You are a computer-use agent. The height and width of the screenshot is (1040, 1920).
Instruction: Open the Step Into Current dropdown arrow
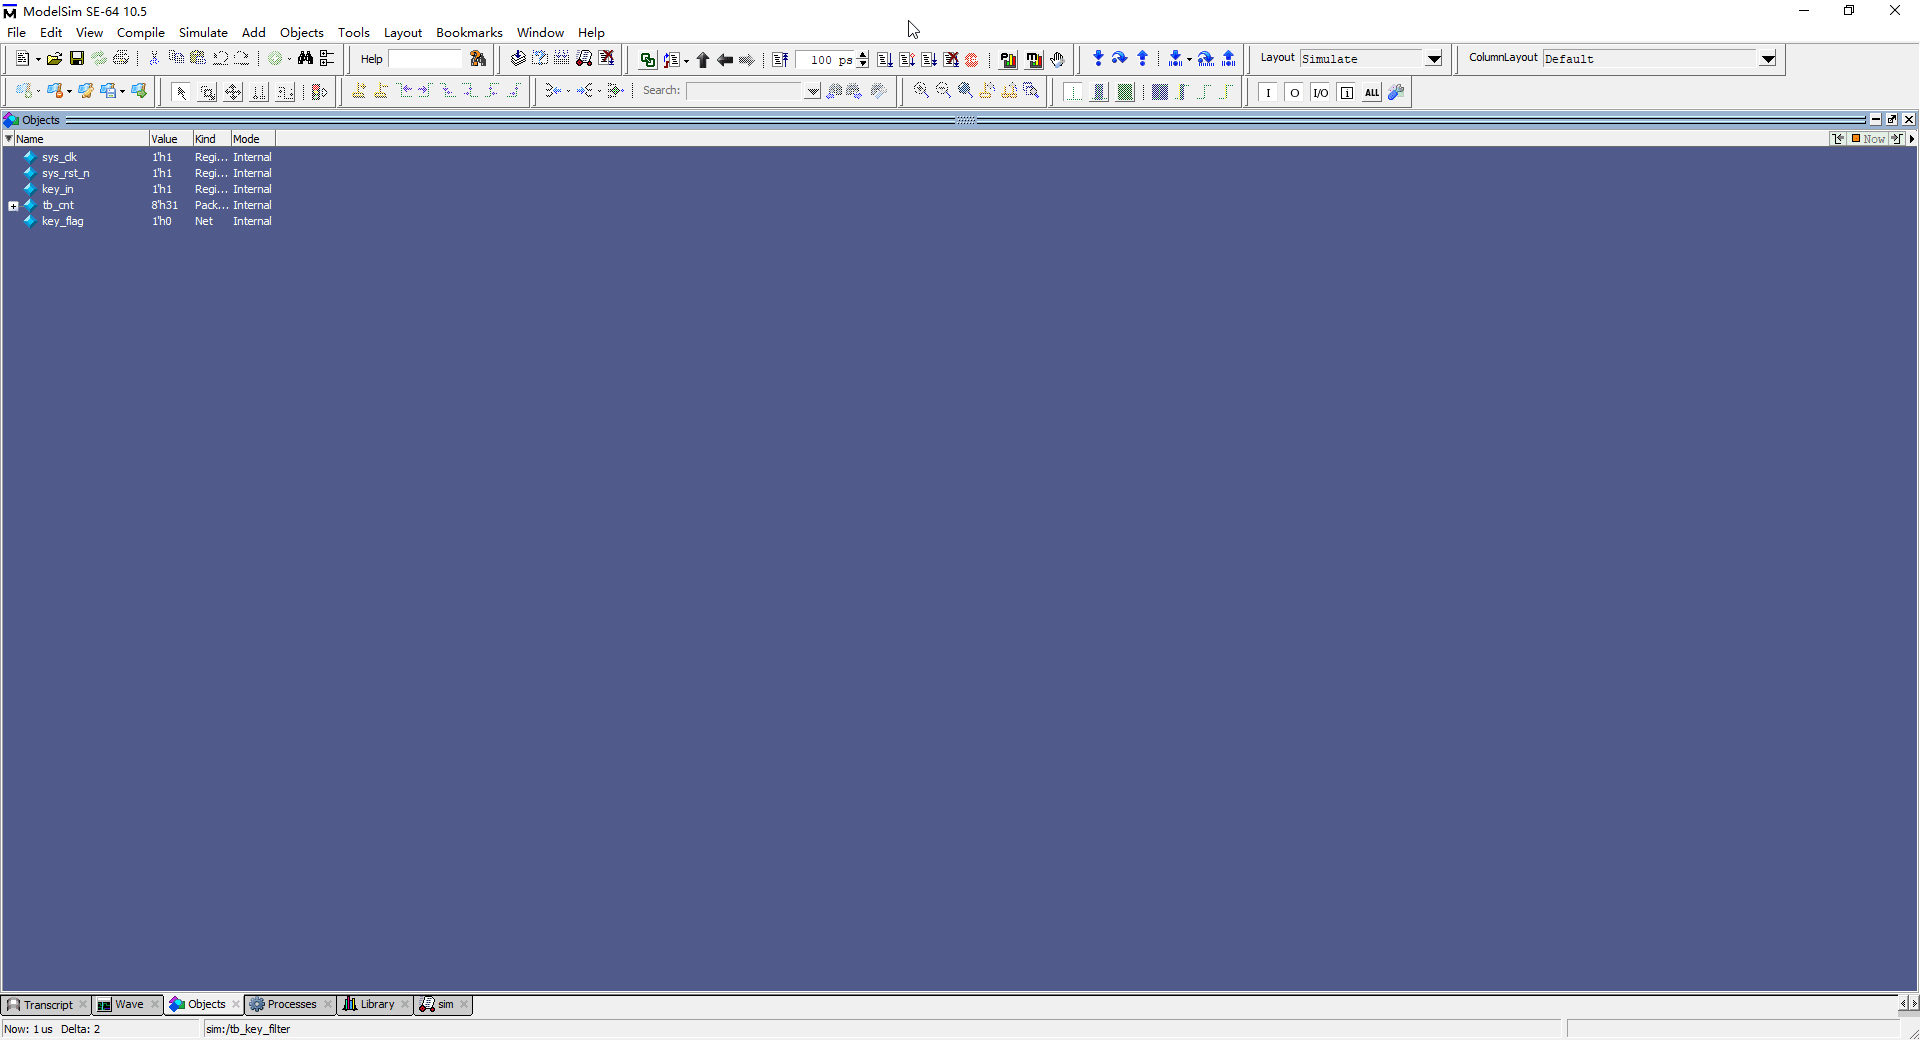pos(1188,59)
